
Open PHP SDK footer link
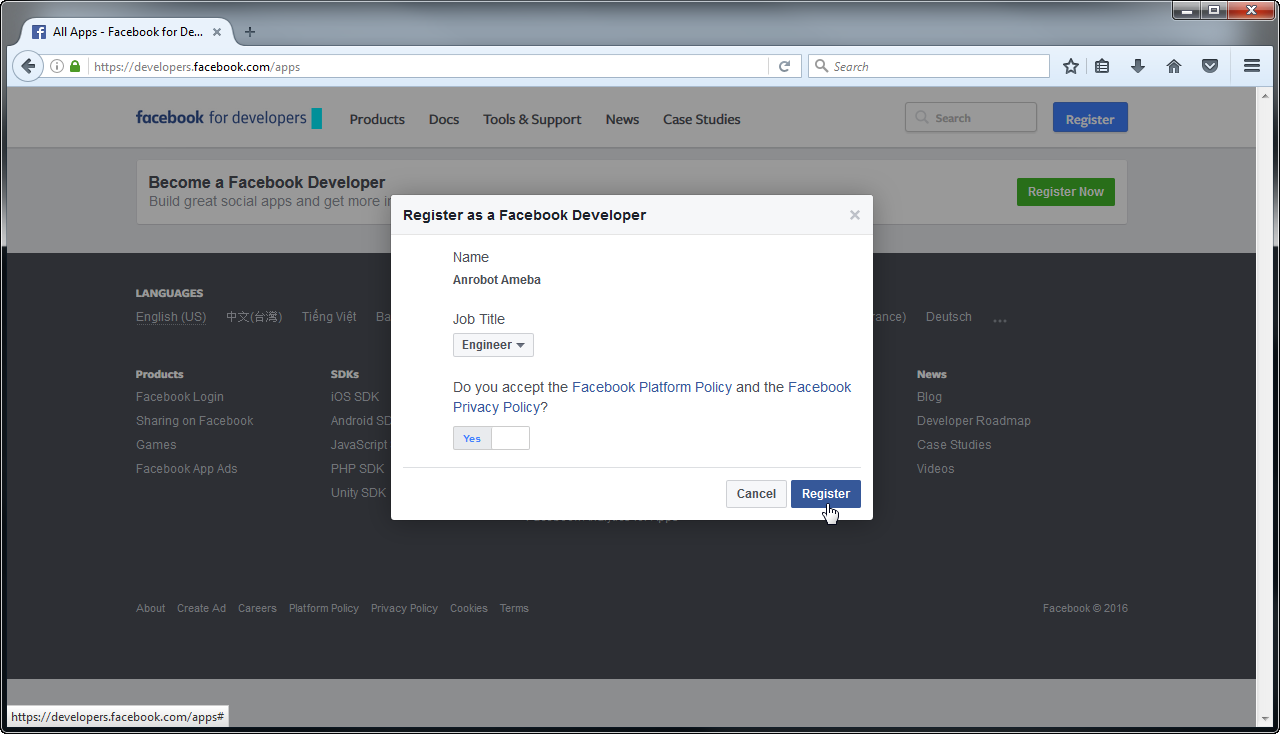[x=357, y=469]
